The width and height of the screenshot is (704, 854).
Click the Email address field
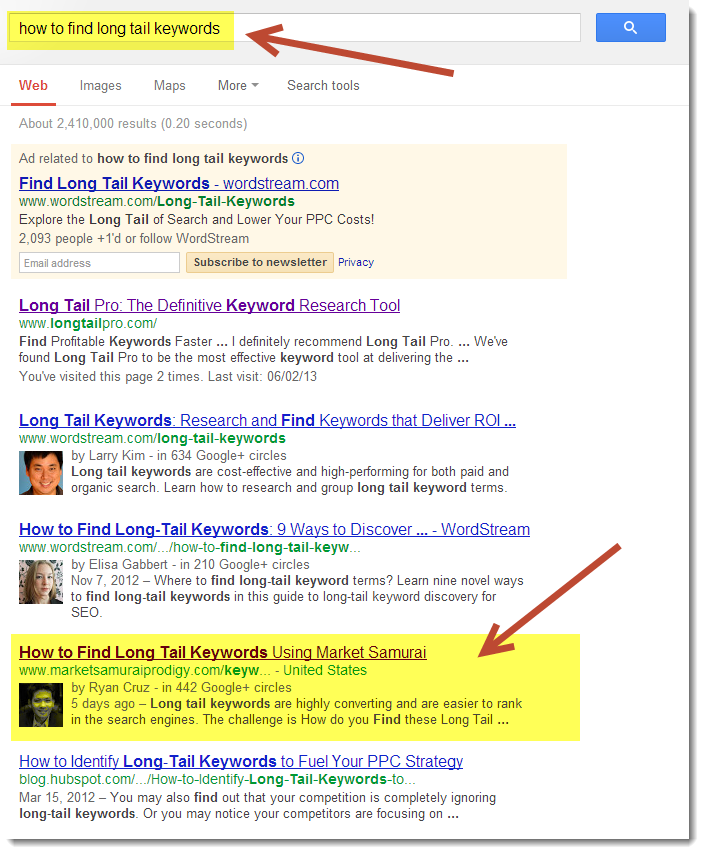click(x=99, y=263)
